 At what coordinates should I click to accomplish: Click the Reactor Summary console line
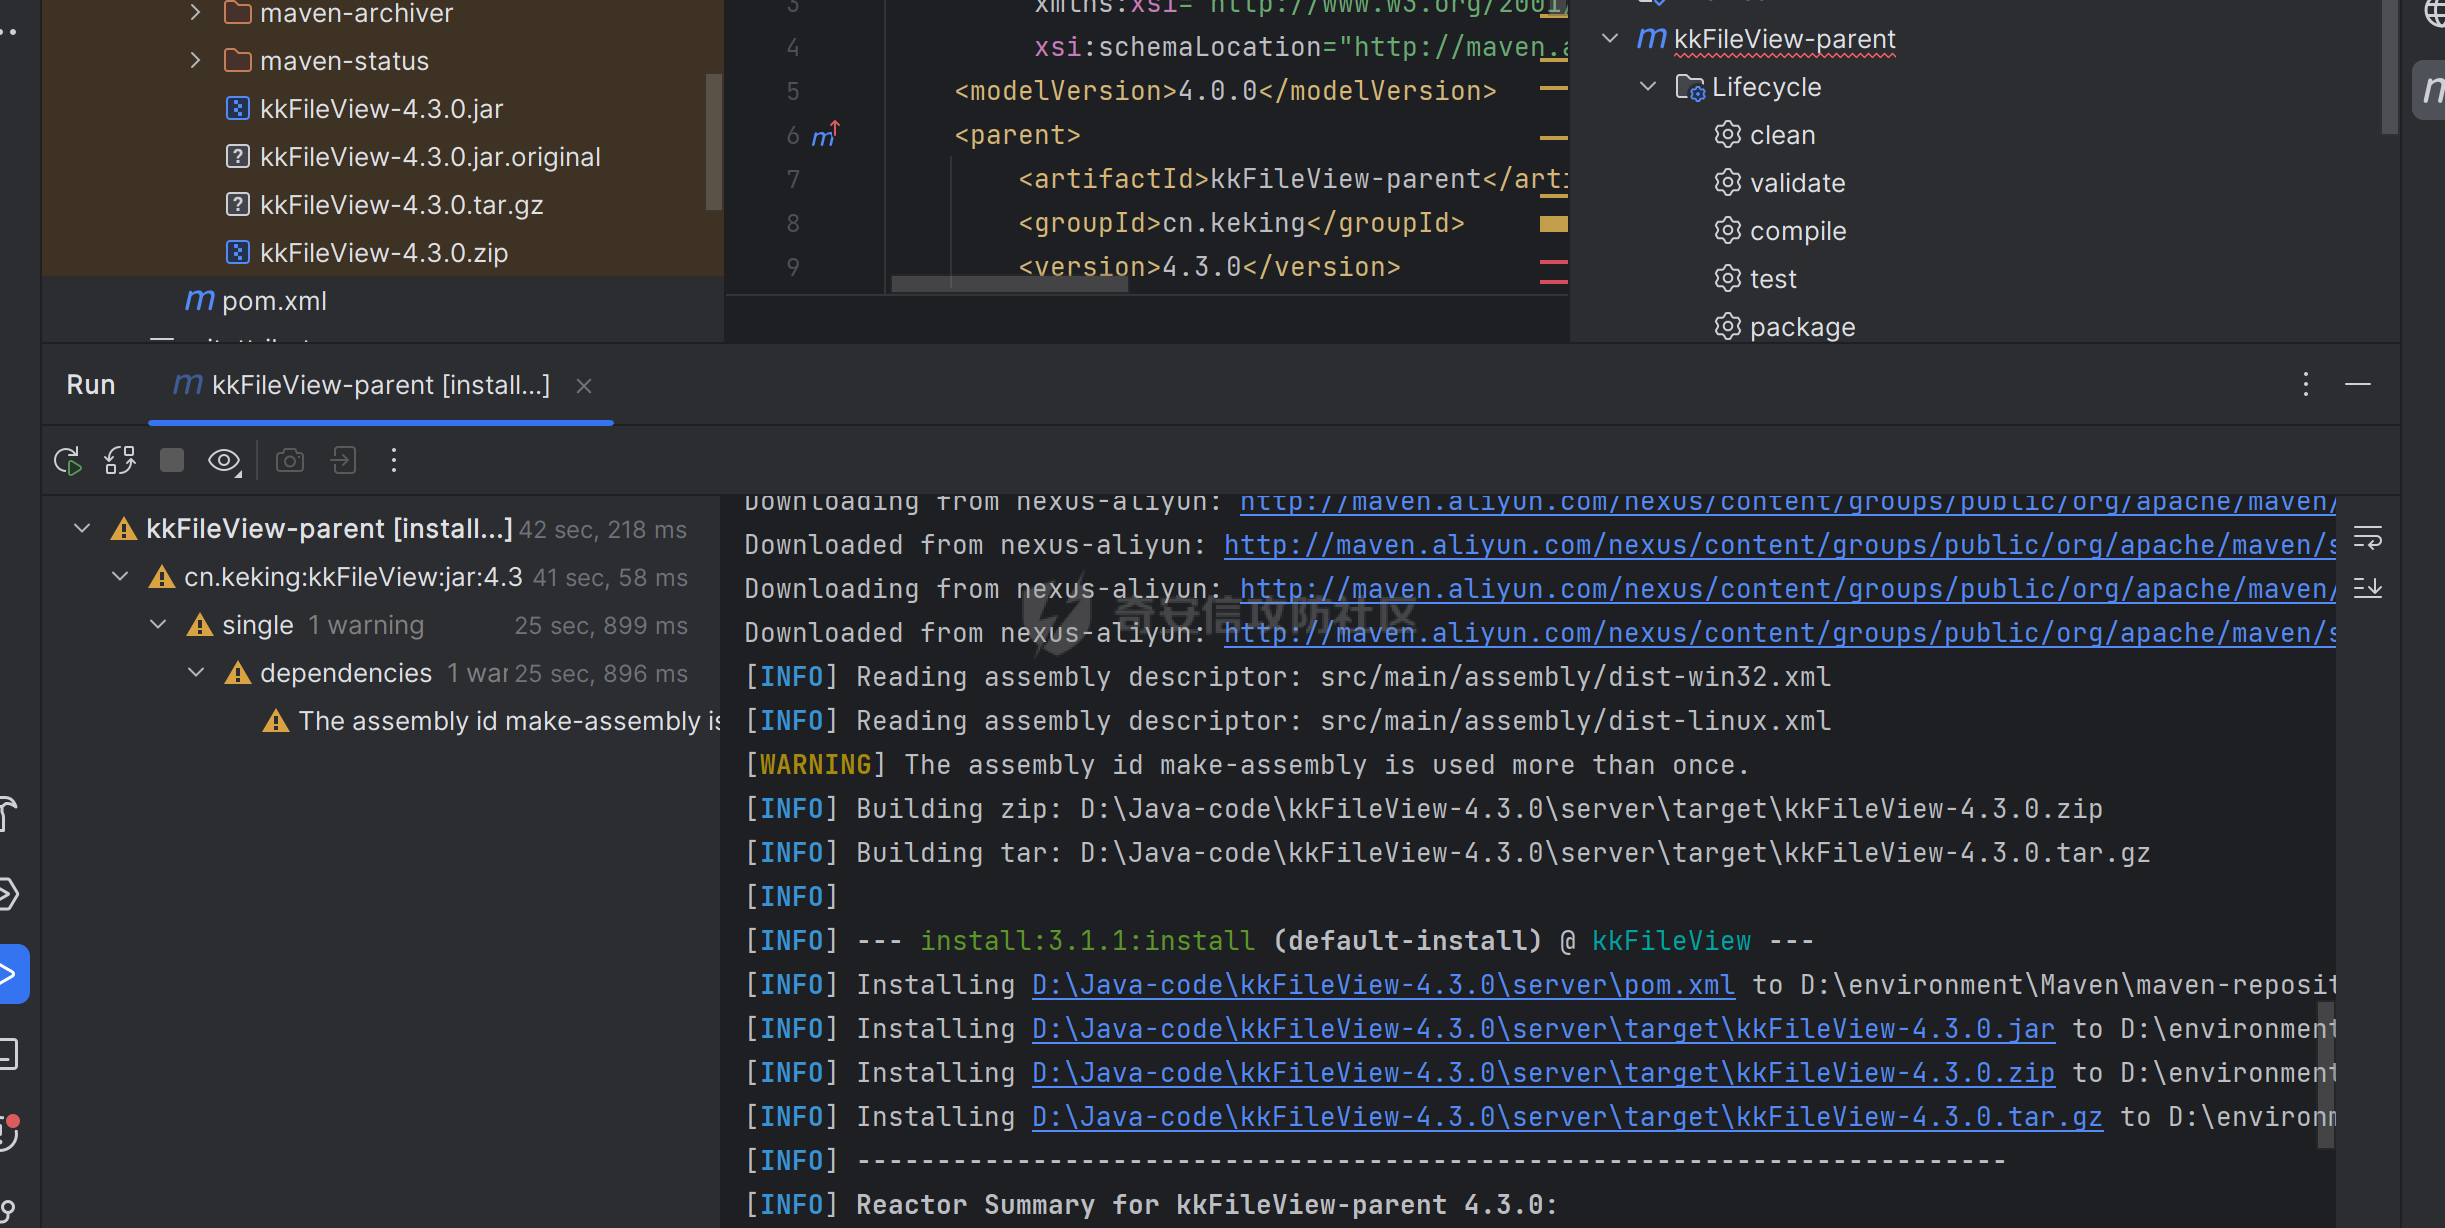1151,1205
